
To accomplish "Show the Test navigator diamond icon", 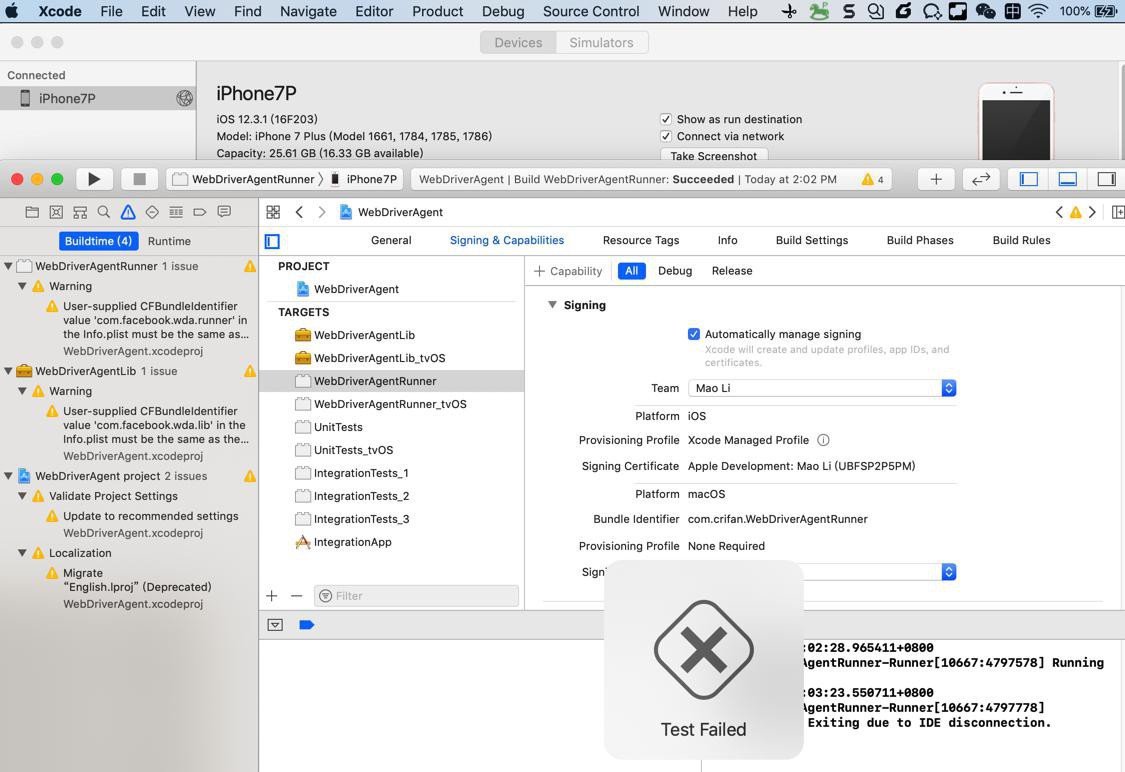I will (x=152, y=212).
